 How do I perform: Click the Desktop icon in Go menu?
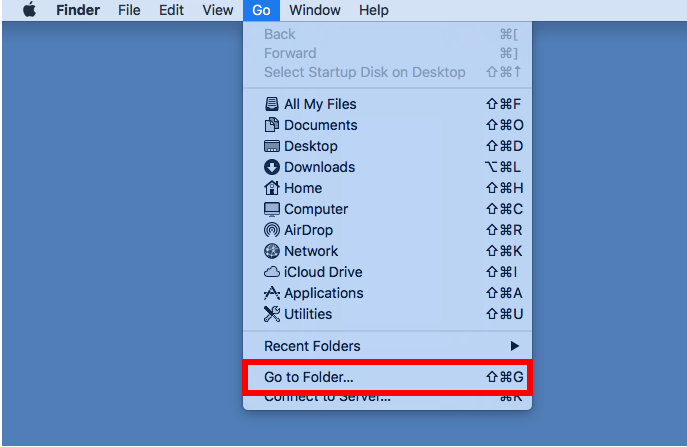click(272, 146)
